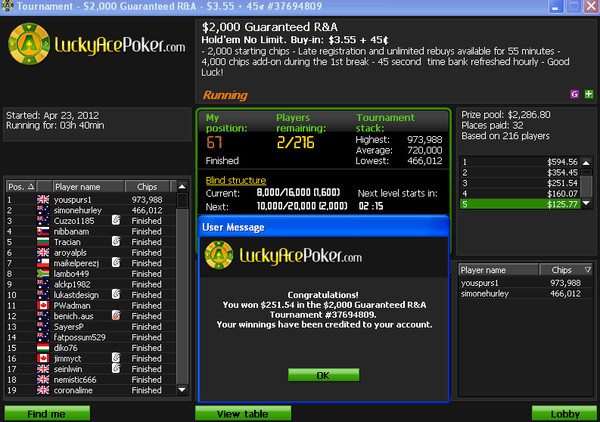Sort right panel by Chips descending arrow
Viewport: 600px width, 422px height.
[x=588, y=270]
